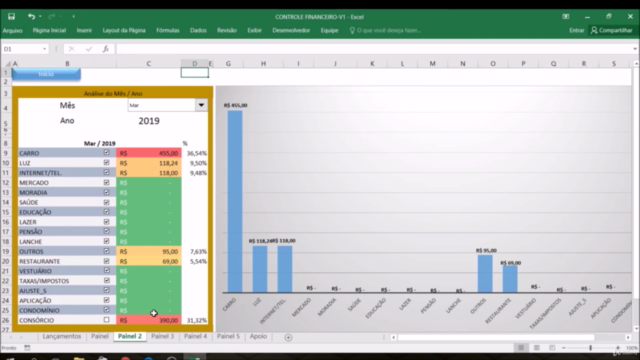
Task: Uncheck the EDUCAÇÃO checkbox
Action: pos(107,211)
